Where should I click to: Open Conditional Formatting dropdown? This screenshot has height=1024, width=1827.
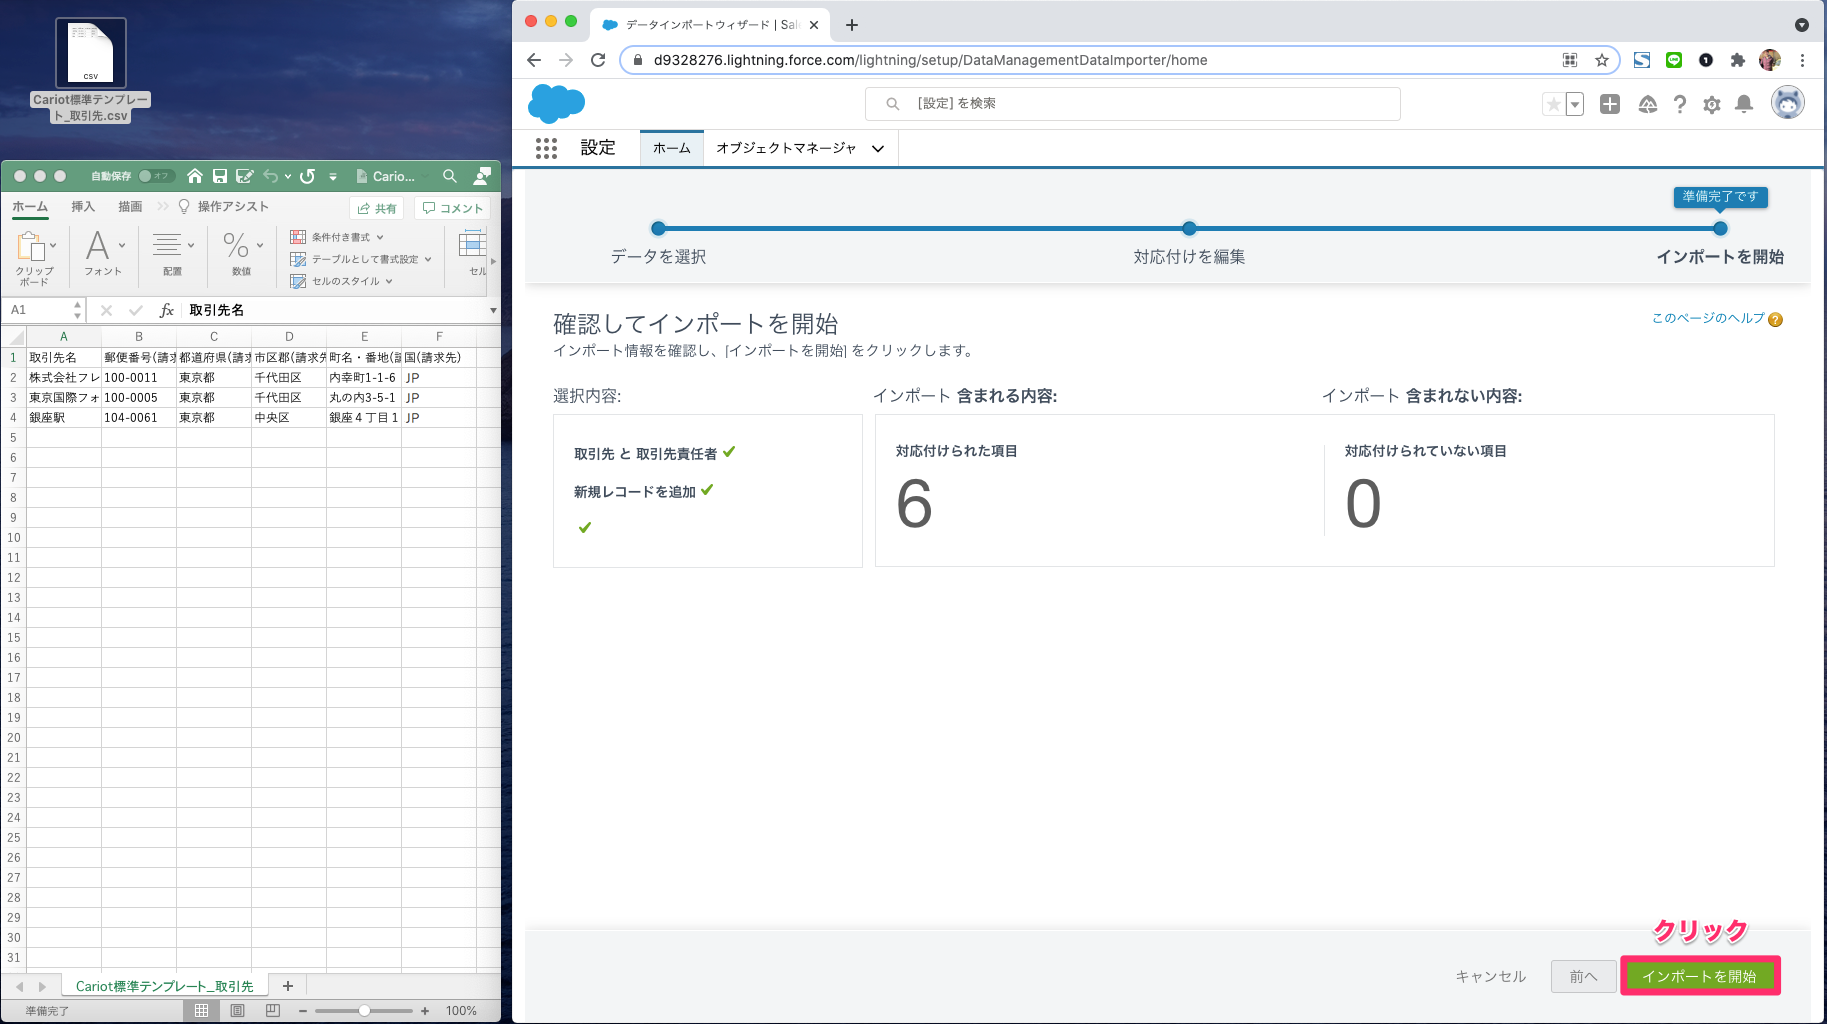pyautogui.click(x=337, y=237)
